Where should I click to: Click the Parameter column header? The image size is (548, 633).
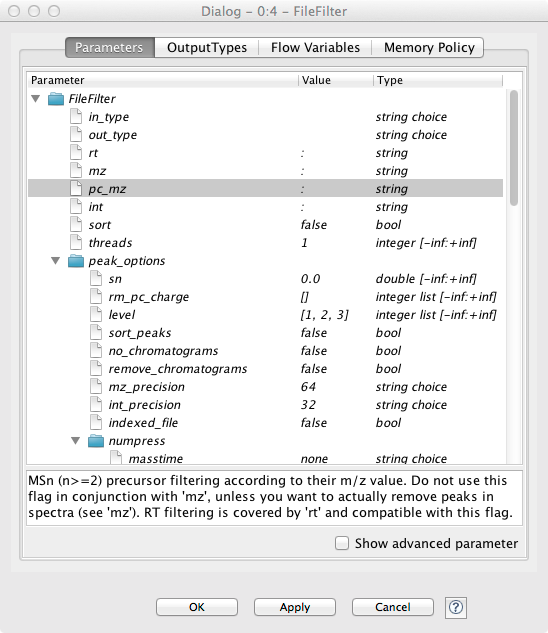163,80
